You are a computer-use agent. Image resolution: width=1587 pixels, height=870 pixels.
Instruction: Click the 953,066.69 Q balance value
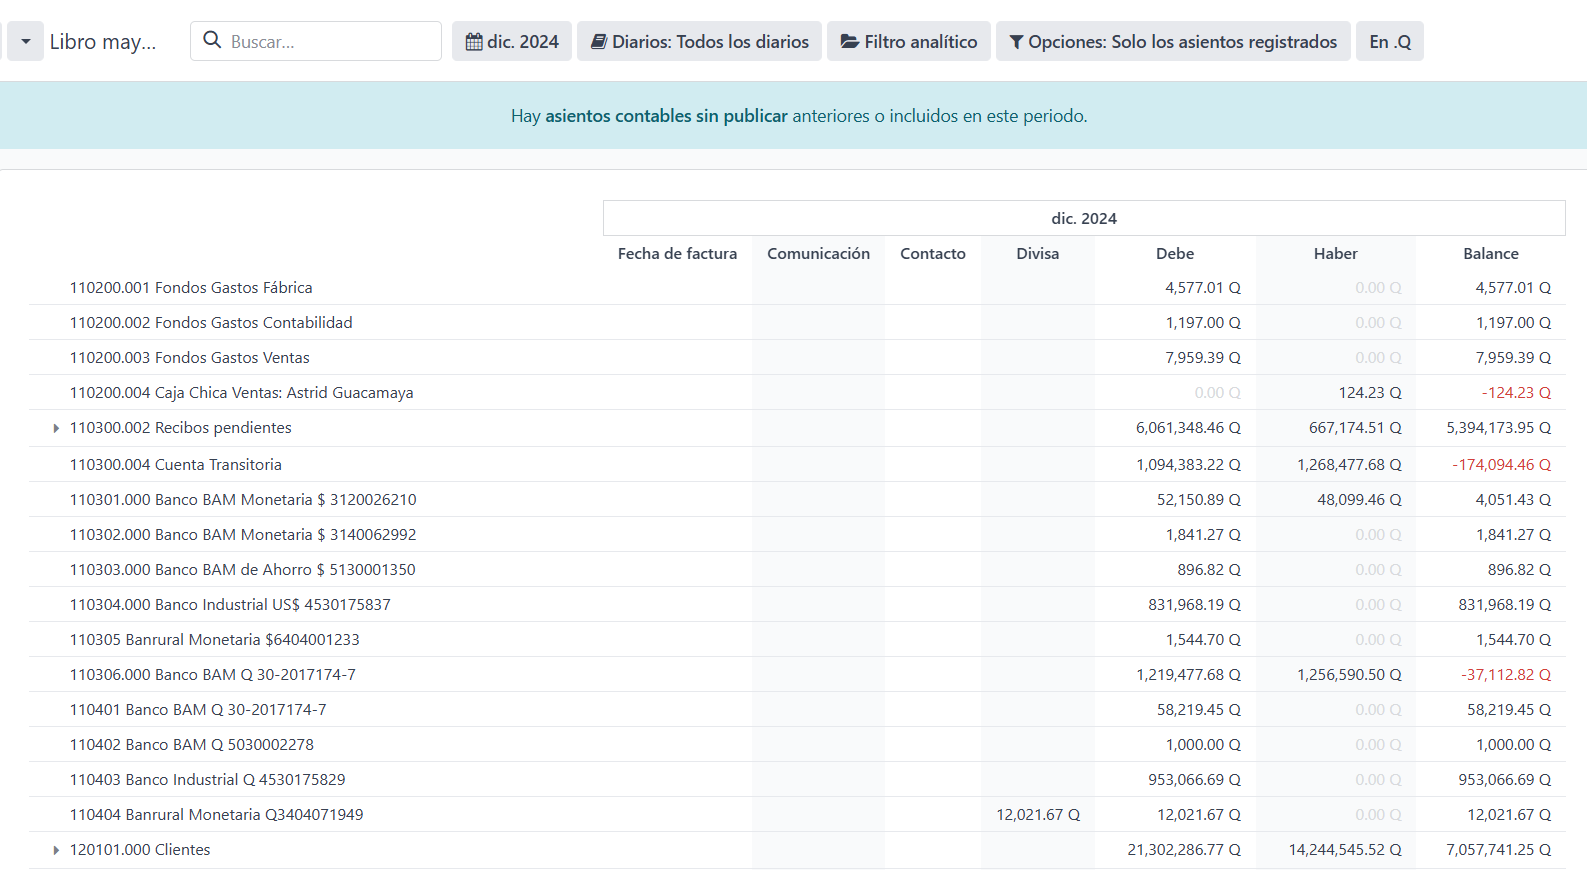click(1505, 780)
